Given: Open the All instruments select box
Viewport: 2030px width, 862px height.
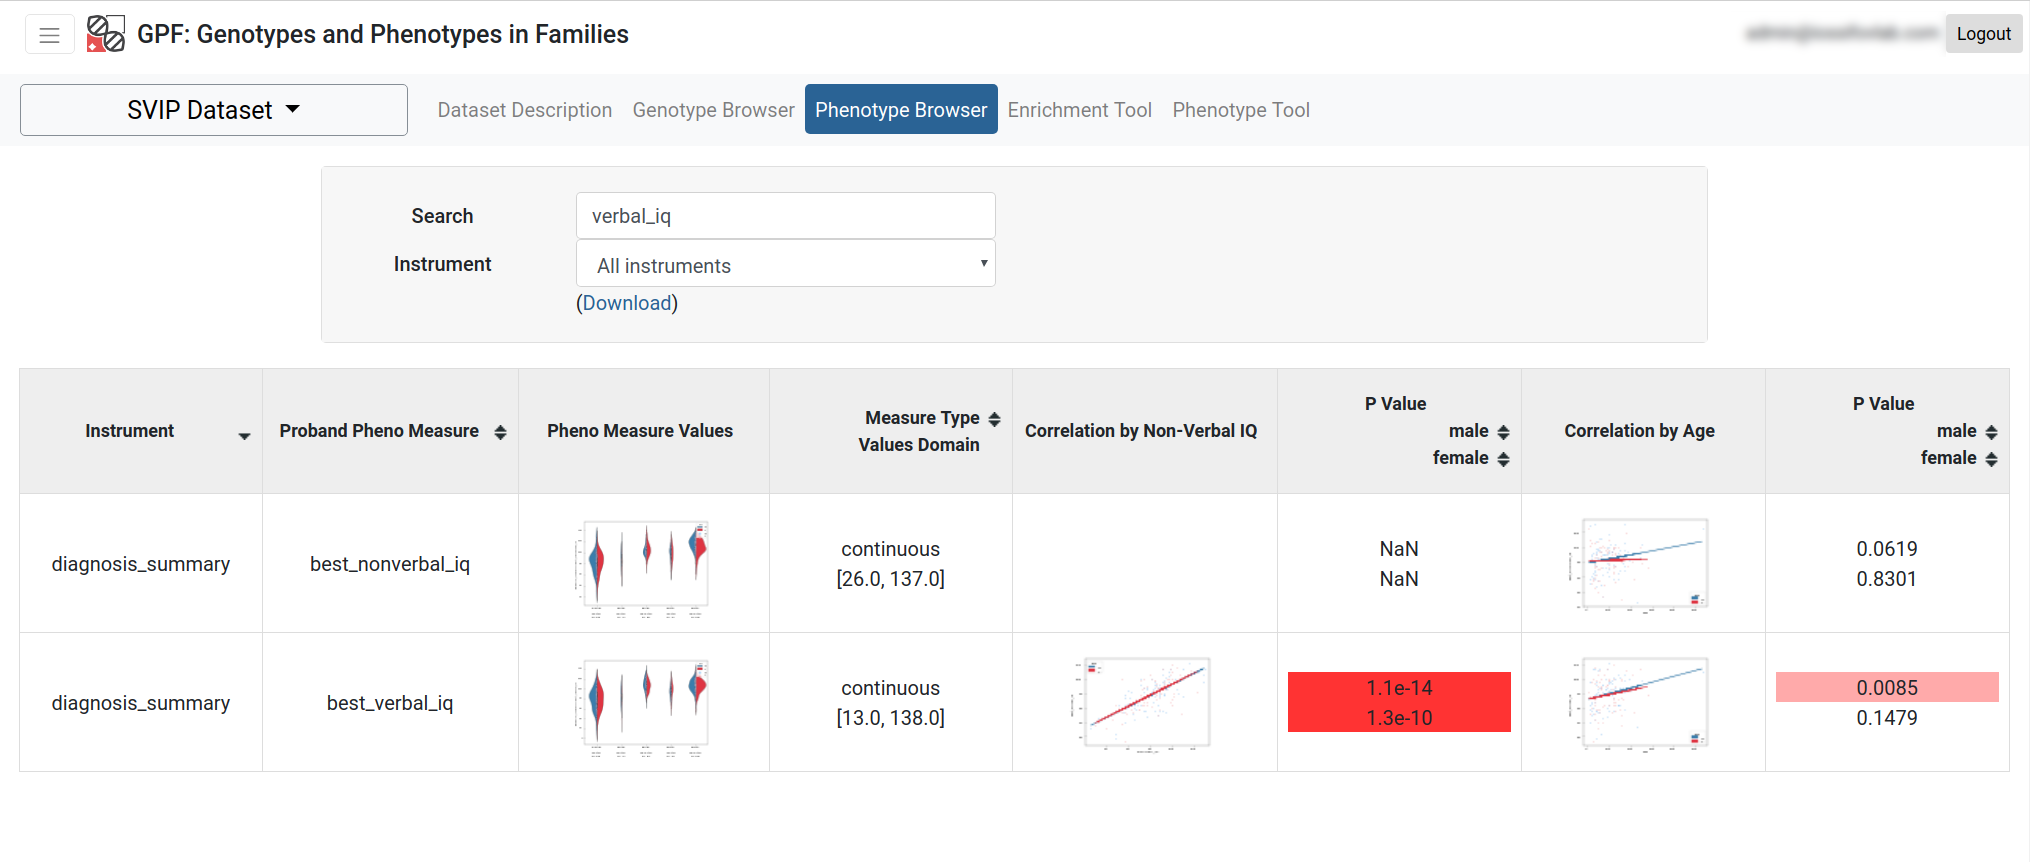Looking at the screenshot, I should tap(786, 264).
